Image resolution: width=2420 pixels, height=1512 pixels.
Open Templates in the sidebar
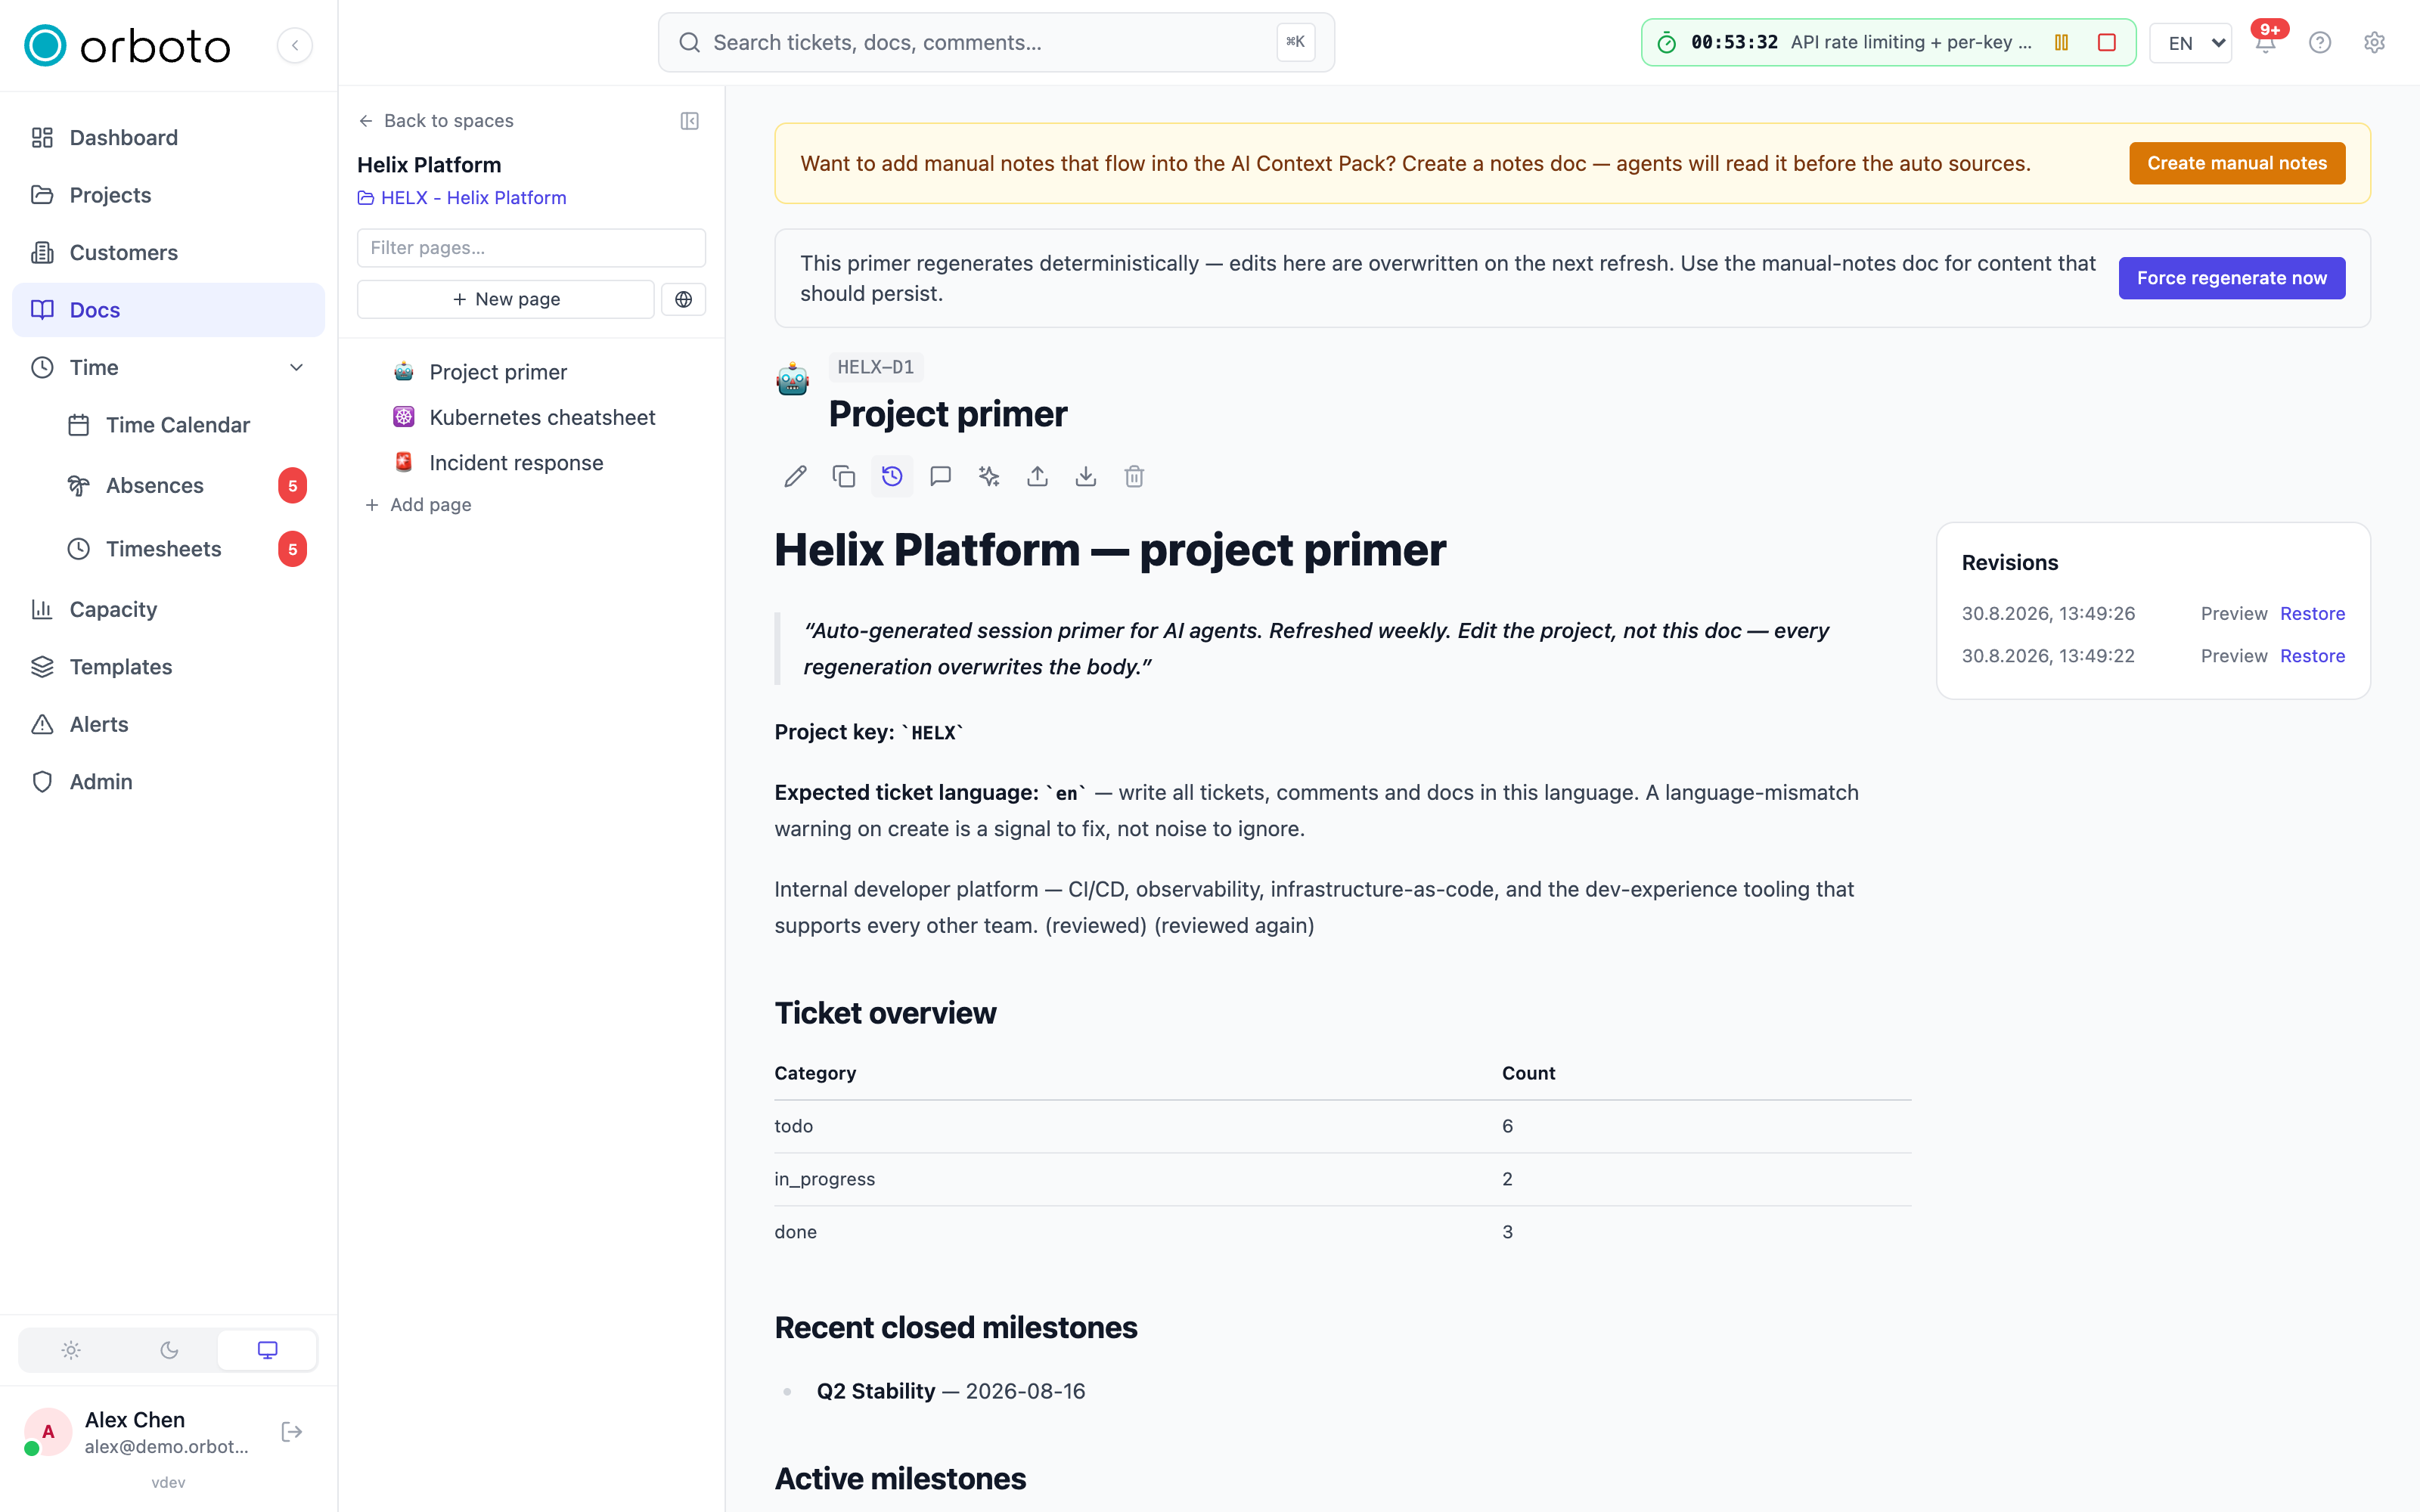click(x=168, y=667)
